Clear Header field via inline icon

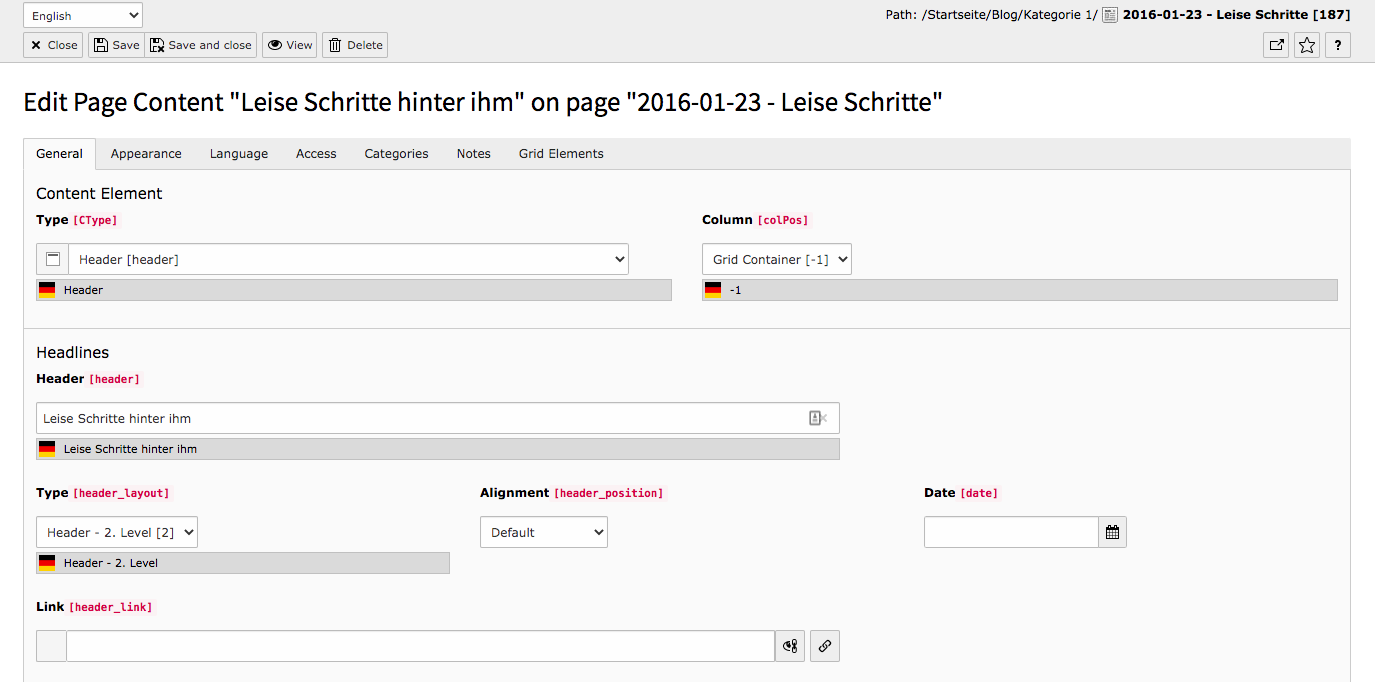(x=818, y=418)
